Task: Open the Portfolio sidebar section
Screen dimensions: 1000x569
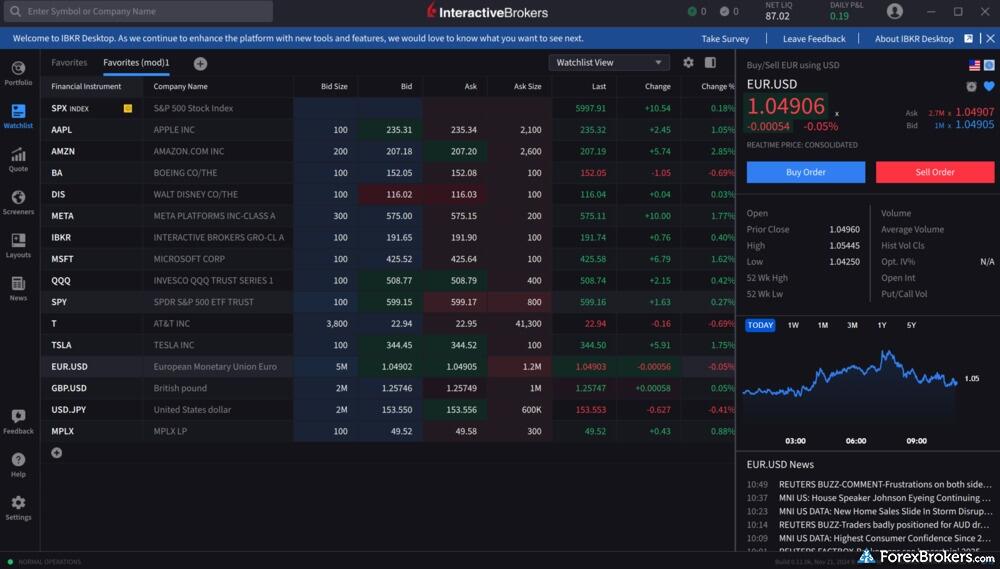Action: click(18, 72)
